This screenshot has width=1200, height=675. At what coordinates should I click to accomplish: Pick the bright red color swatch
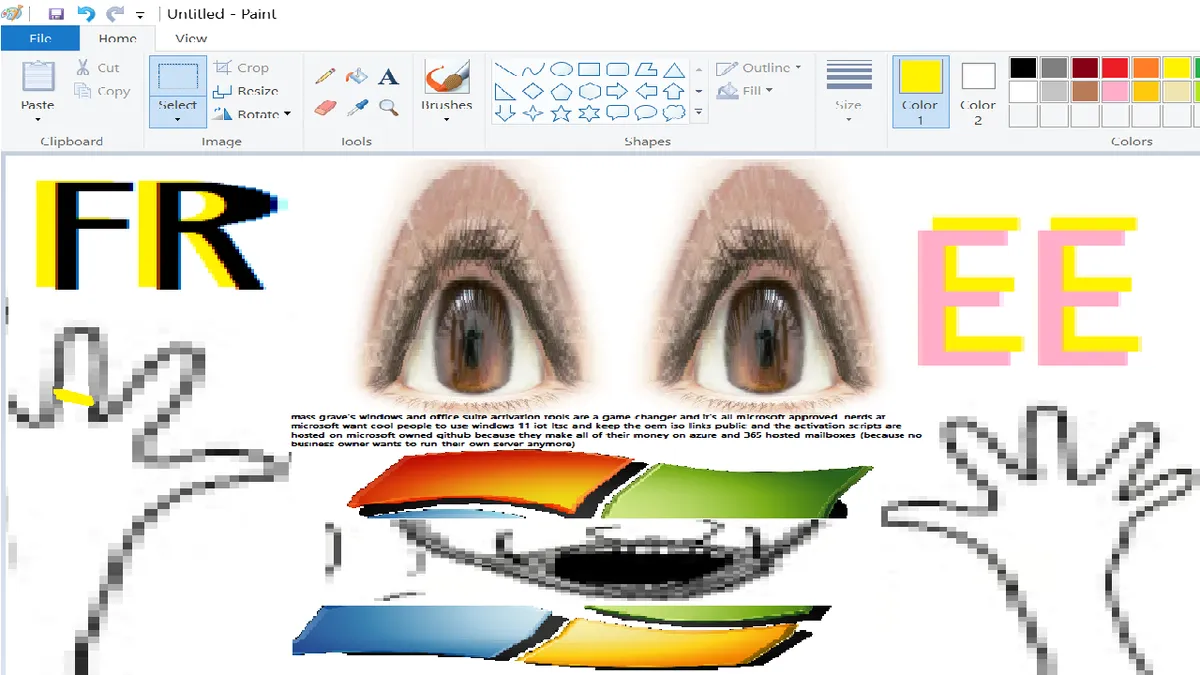1115,68
